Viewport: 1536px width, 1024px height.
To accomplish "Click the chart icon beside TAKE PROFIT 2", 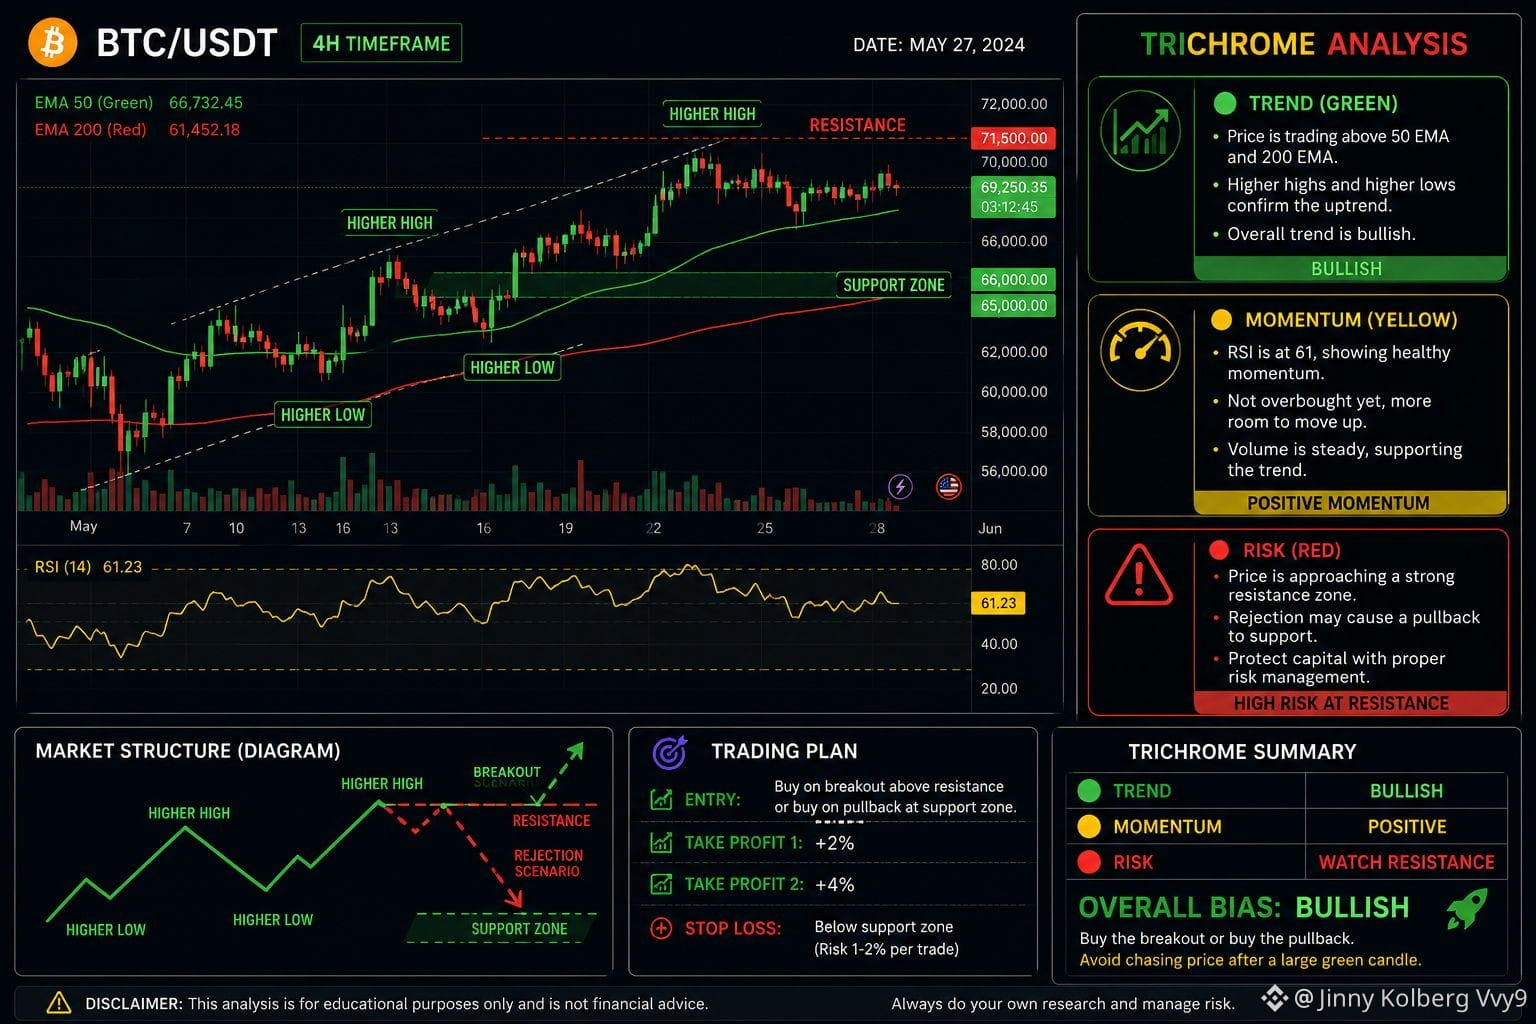I will 661,884.
